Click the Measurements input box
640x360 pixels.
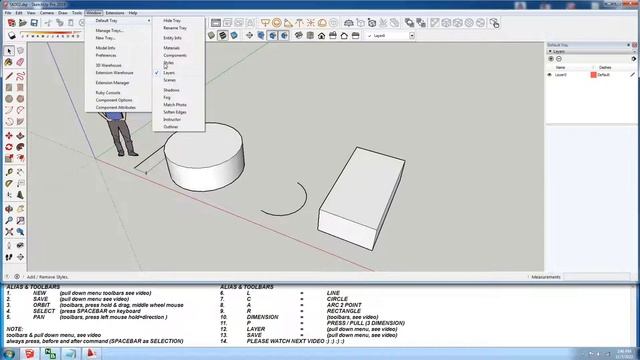596,277
